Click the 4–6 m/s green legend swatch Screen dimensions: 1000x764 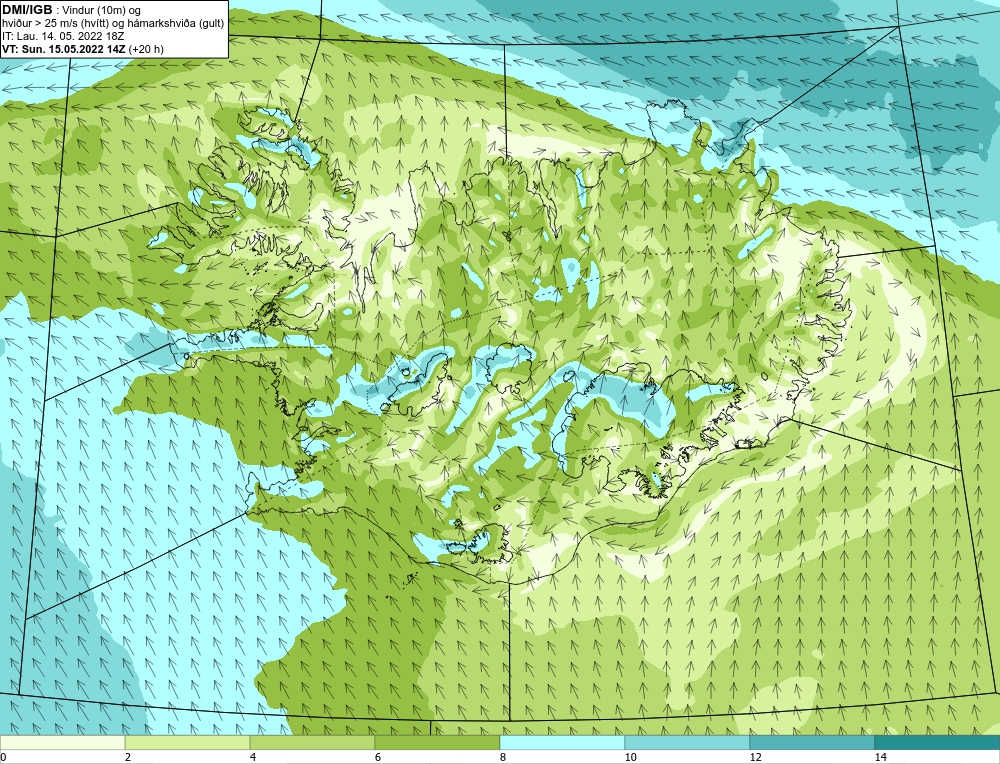(312, 742)
